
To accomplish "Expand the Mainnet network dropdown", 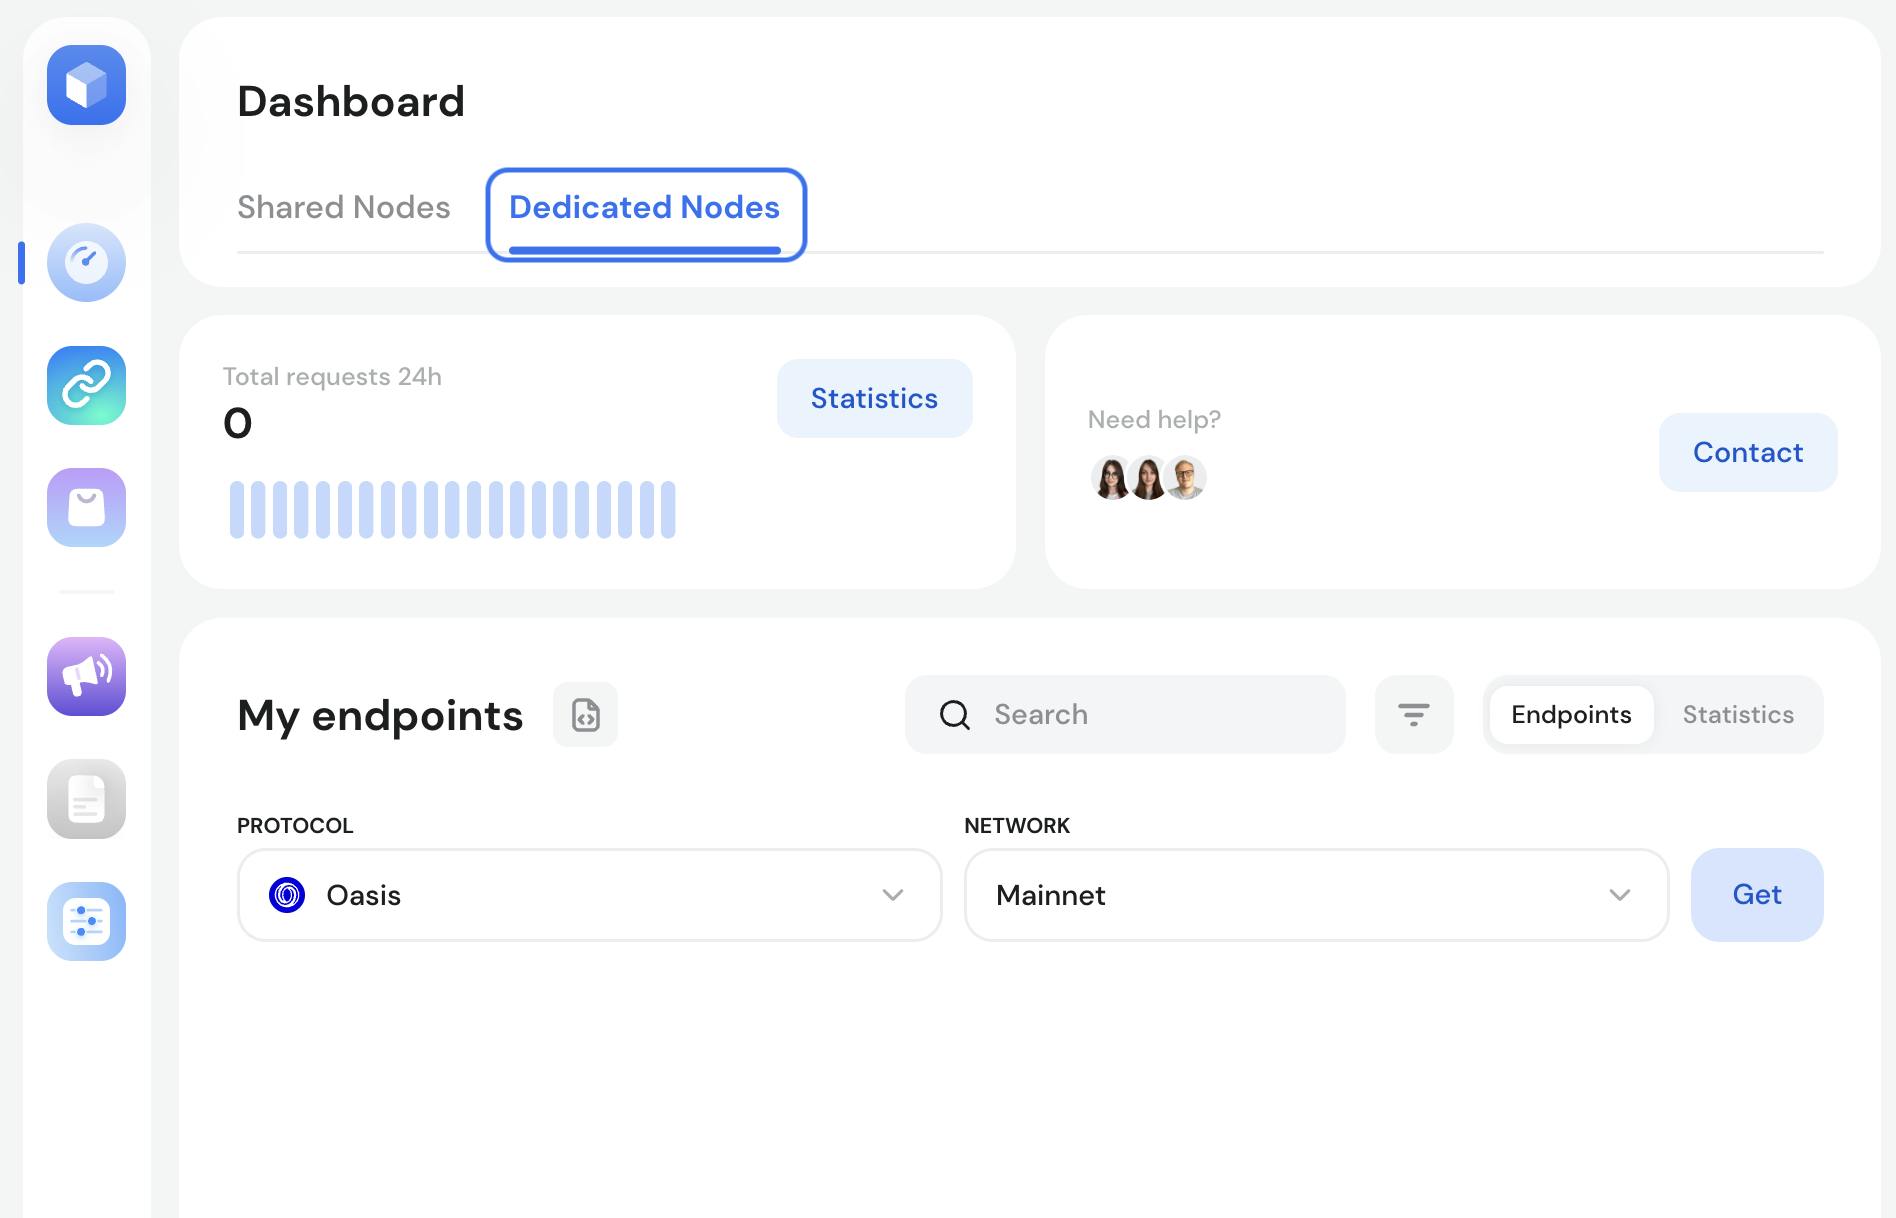I will coord(1316,895).
